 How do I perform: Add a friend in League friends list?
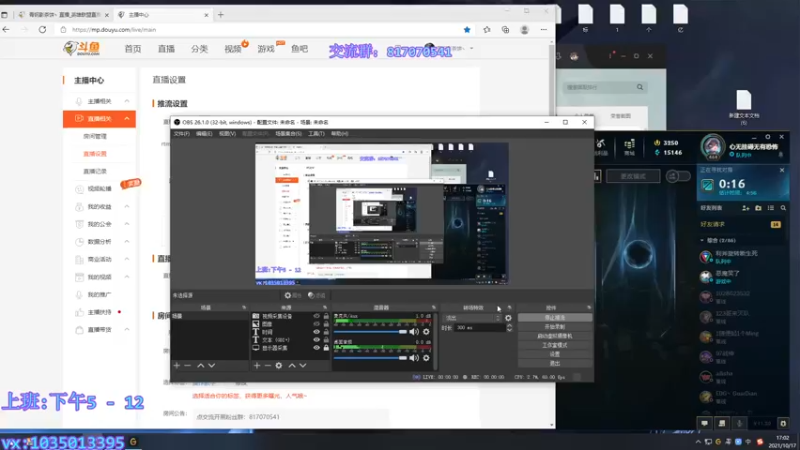coord(745,208)
